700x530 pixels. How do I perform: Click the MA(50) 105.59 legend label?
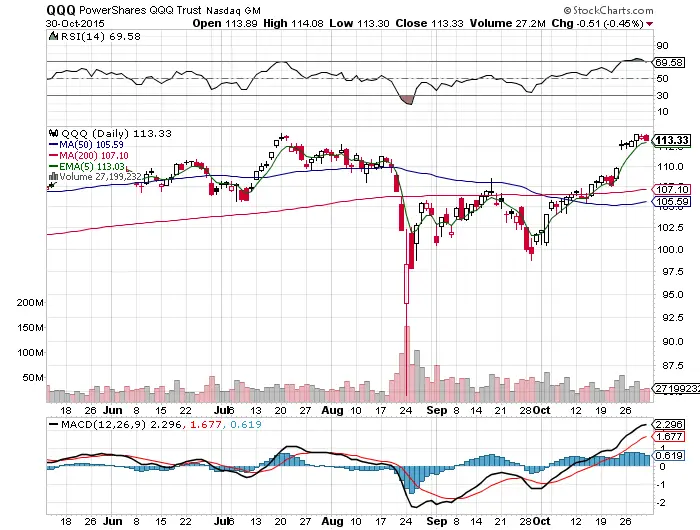pos(92,145)
